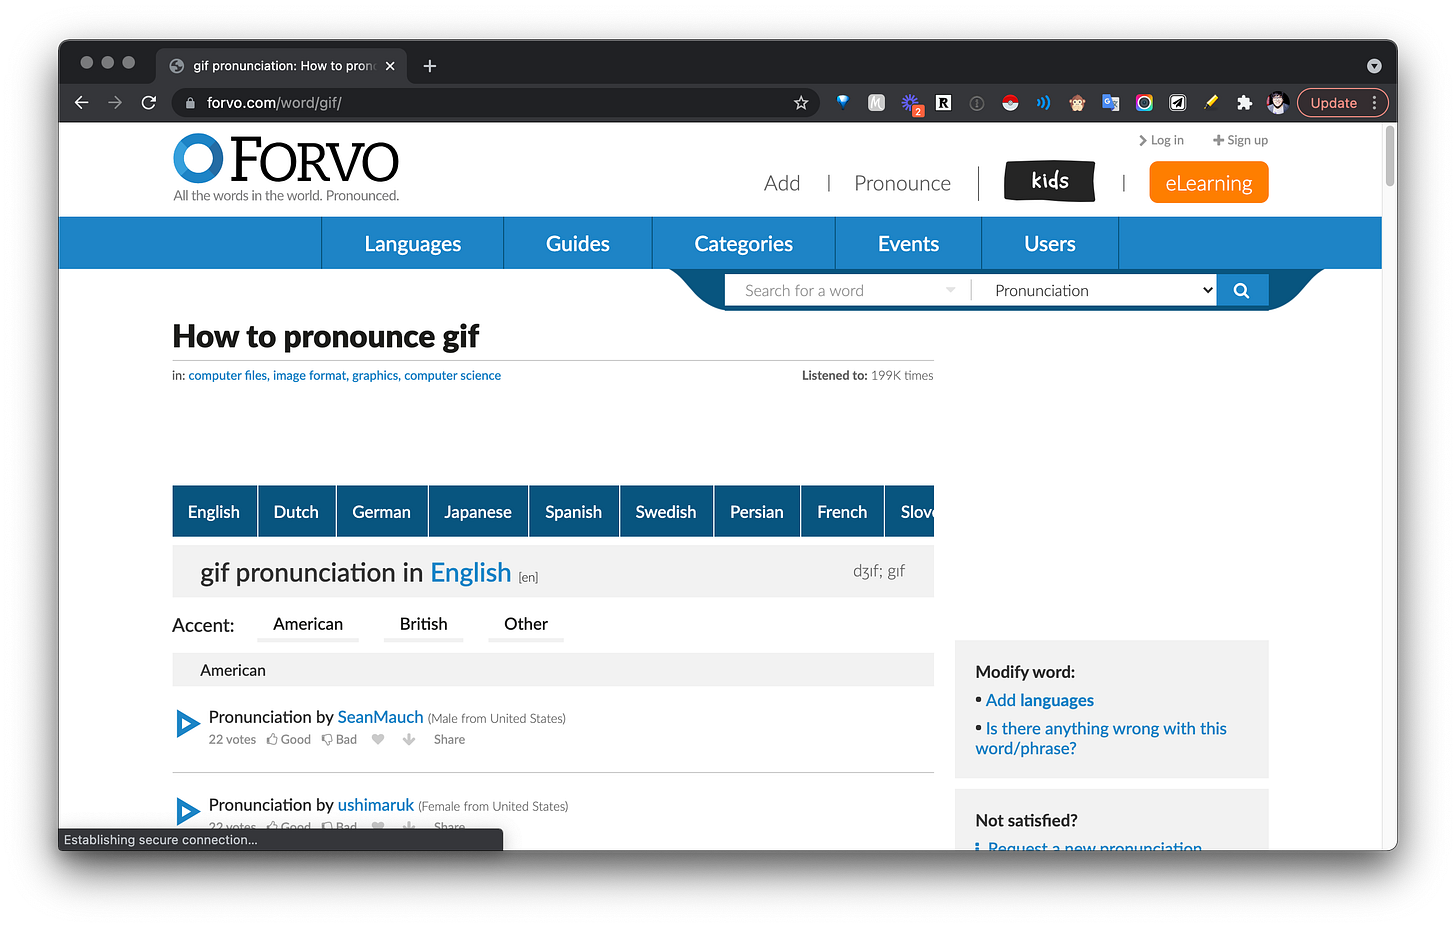Image resolution: width=1456 pixels, height=928 pixels.
Task: Vote Good on SeanMauch's pronunciation
Action: coord(289,740)
